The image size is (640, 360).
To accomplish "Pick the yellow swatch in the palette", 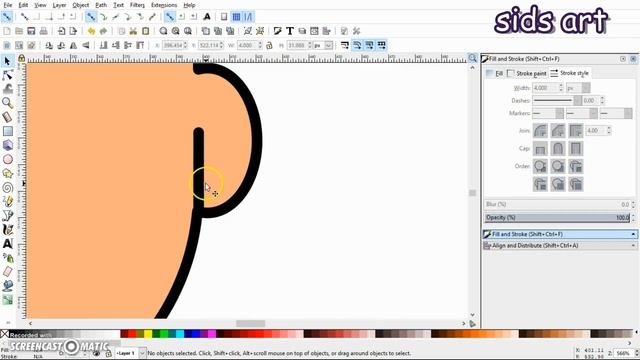I will [x=148, y=334].
